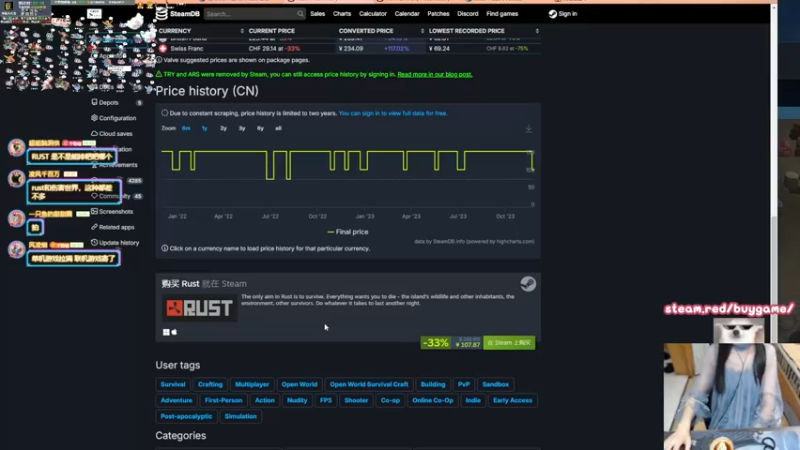Click the Community heart icon in sidebar

tap(94, 196)
